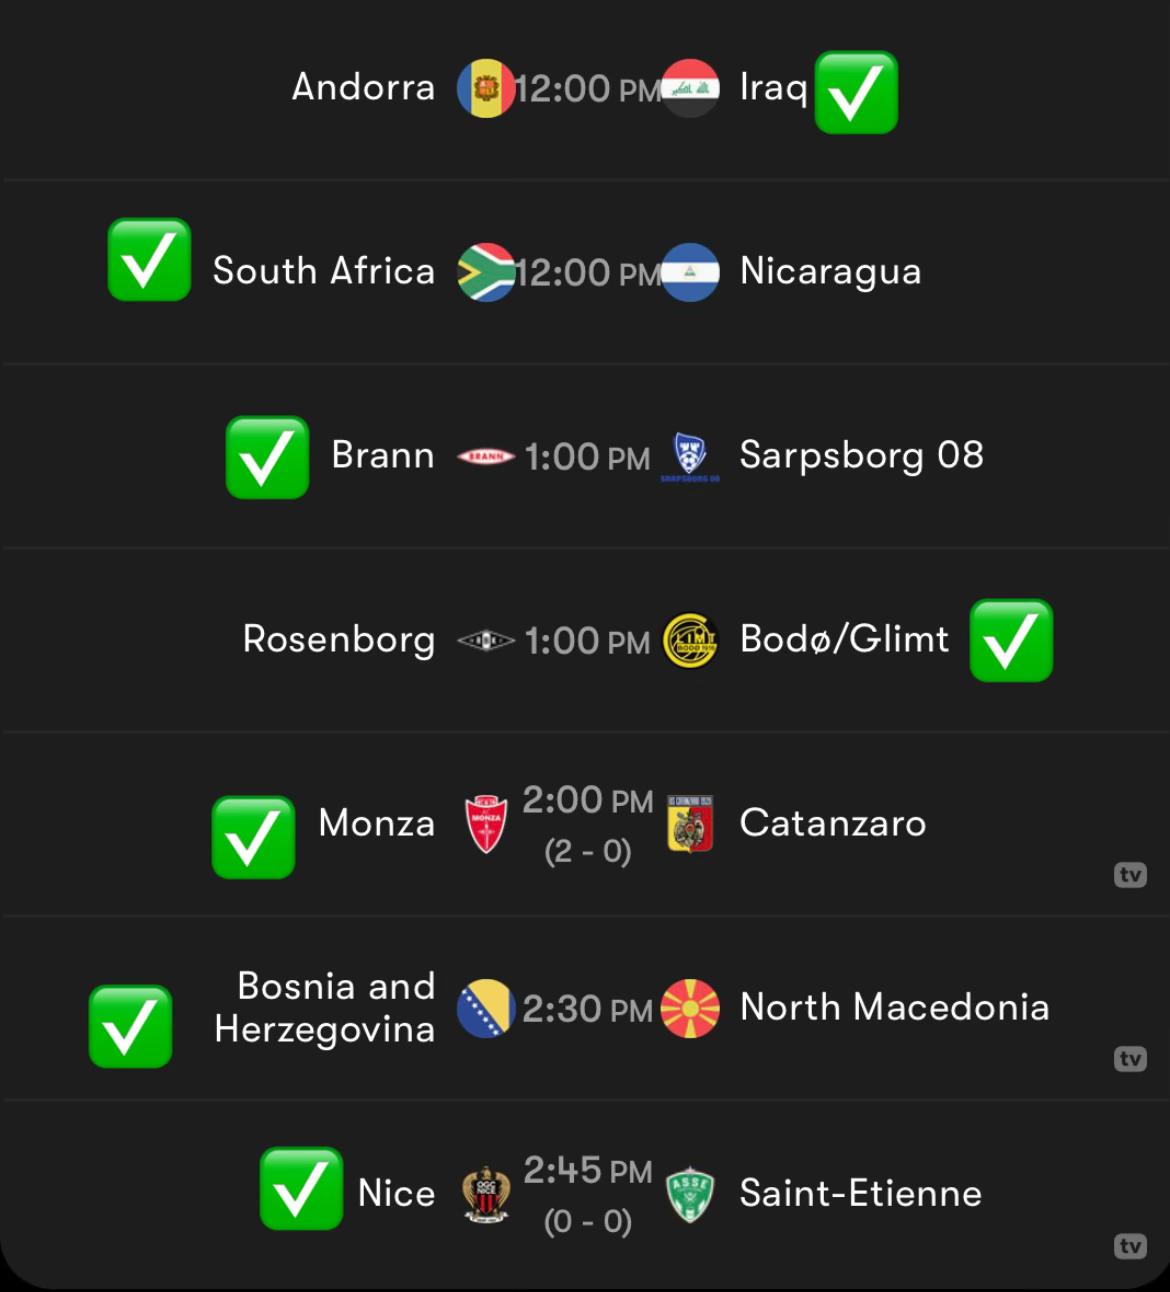
Task: Click the Andorra flag icon
Action: 486,89
